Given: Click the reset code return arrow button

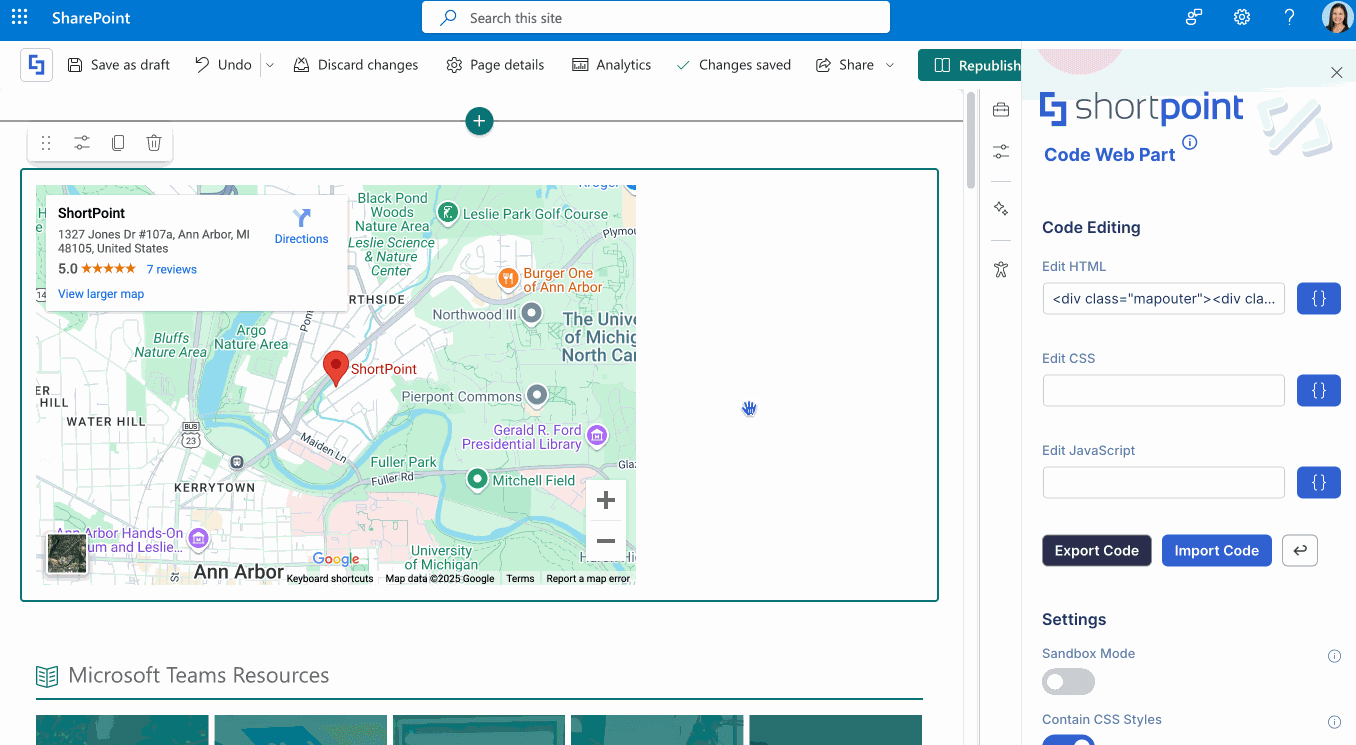Looking at the screenshot, I should tap(1300, 551).
